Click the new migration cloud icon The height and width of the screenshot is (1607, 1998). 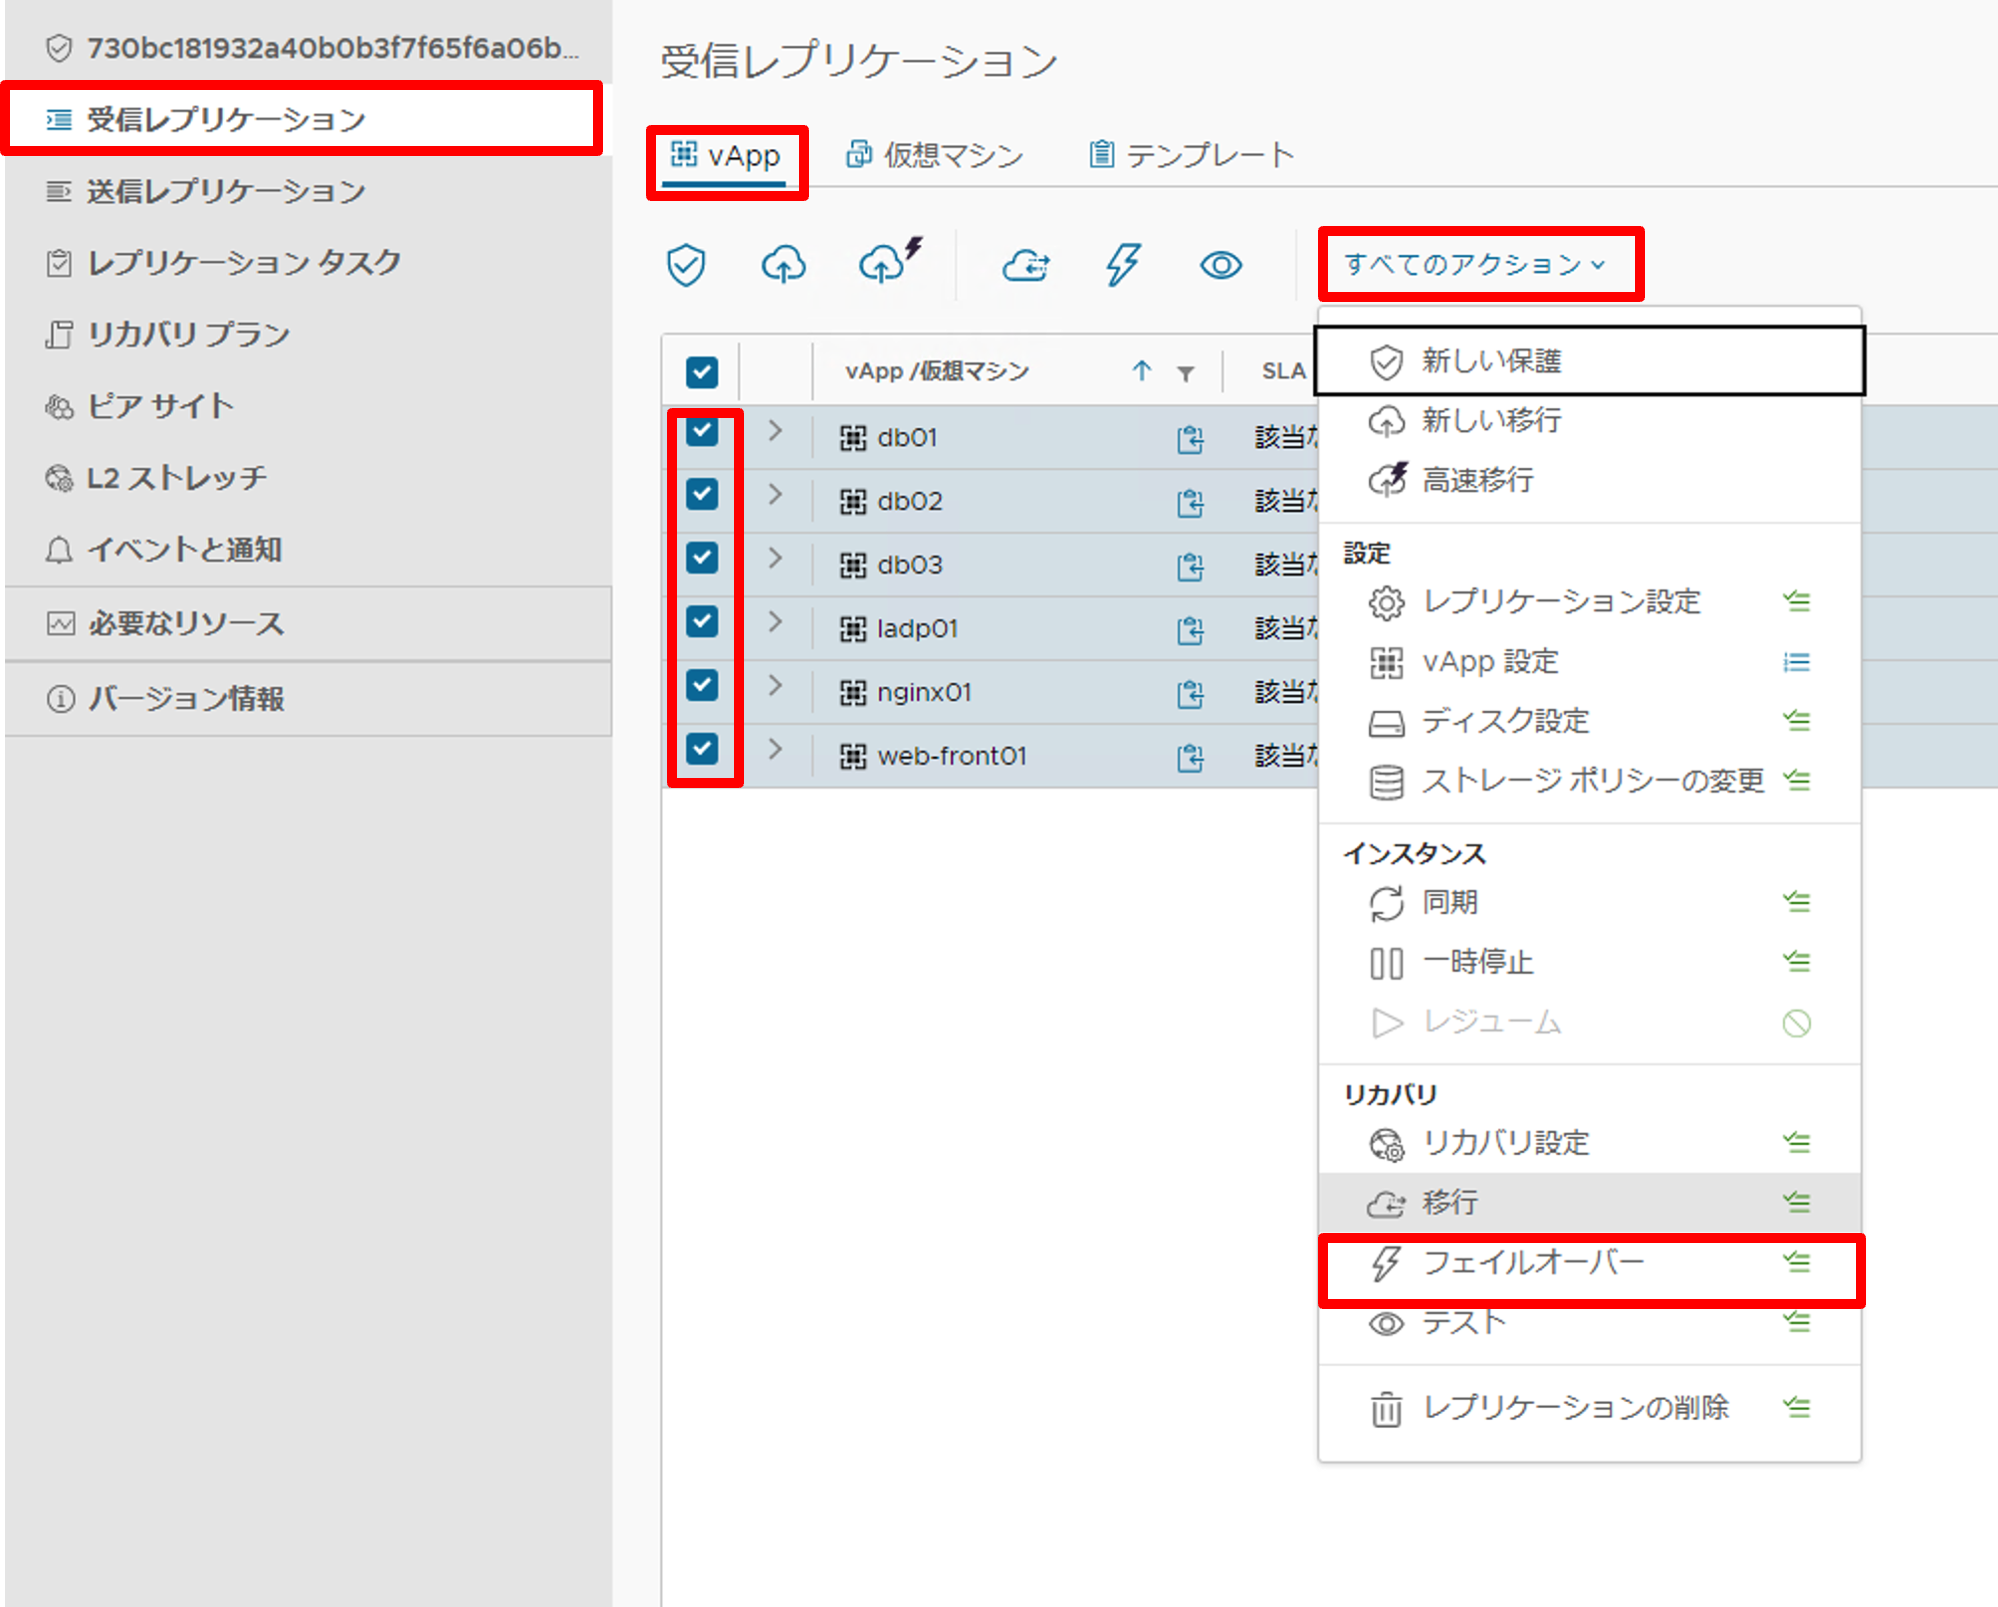click(x=784, y=265)
